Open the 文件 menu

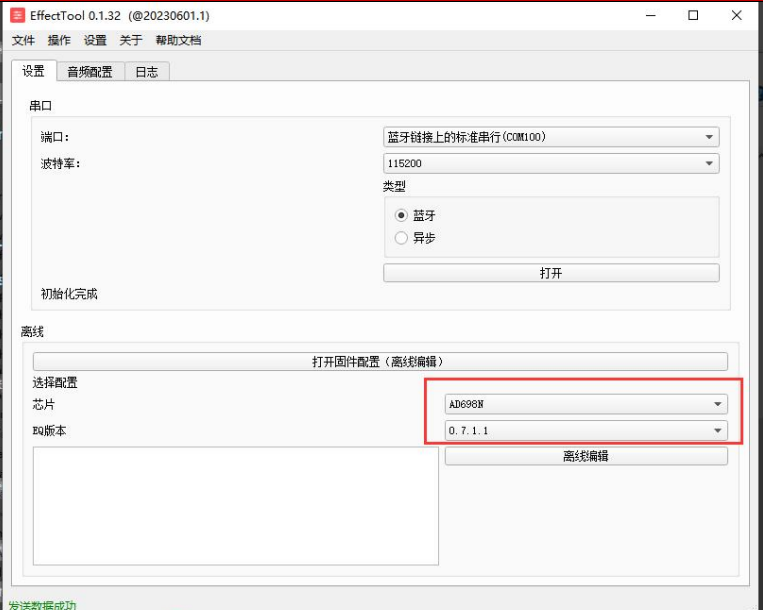point(23,40)
